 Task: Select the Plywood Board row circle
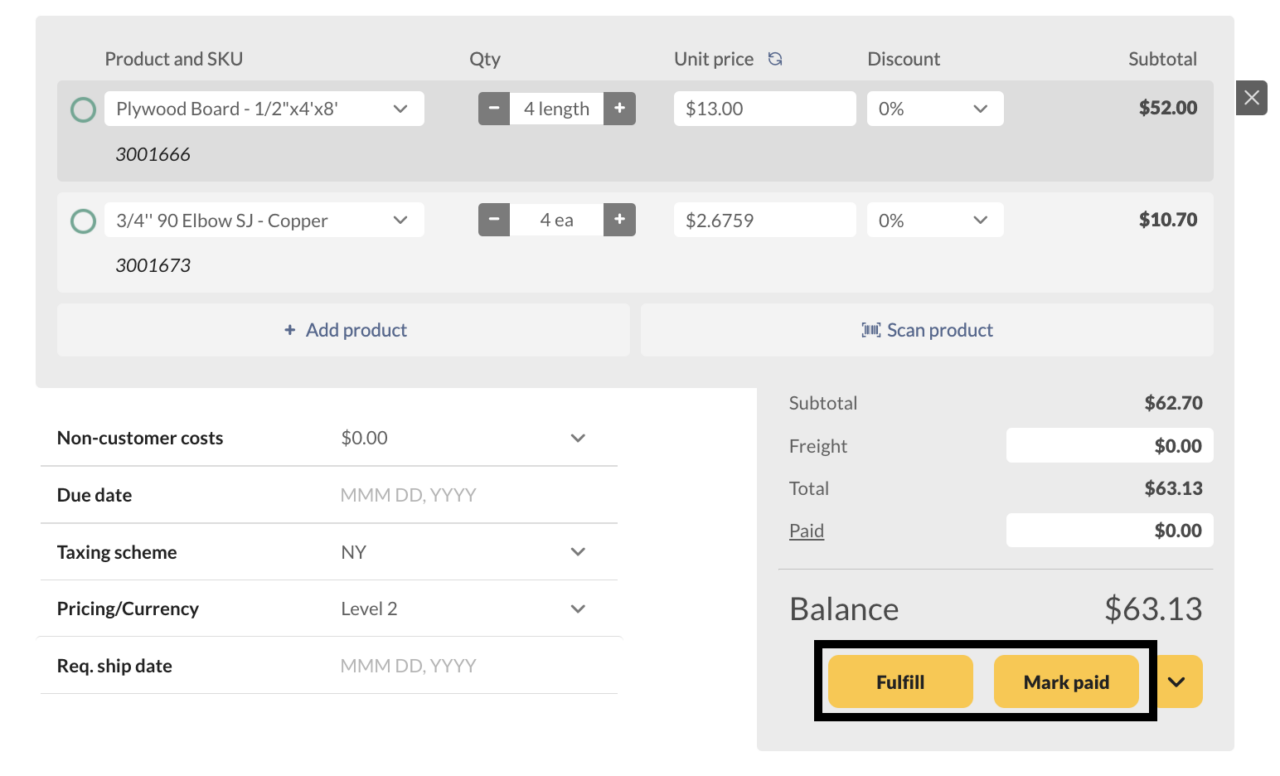[83, 108]
